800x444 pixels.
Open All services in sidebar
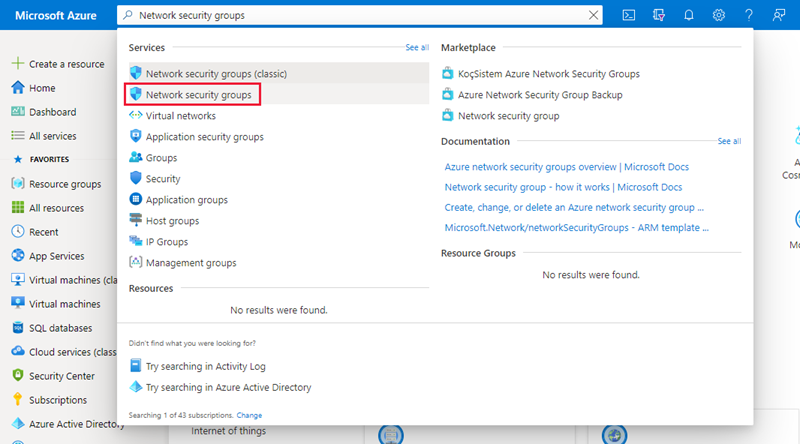point(53,136)
